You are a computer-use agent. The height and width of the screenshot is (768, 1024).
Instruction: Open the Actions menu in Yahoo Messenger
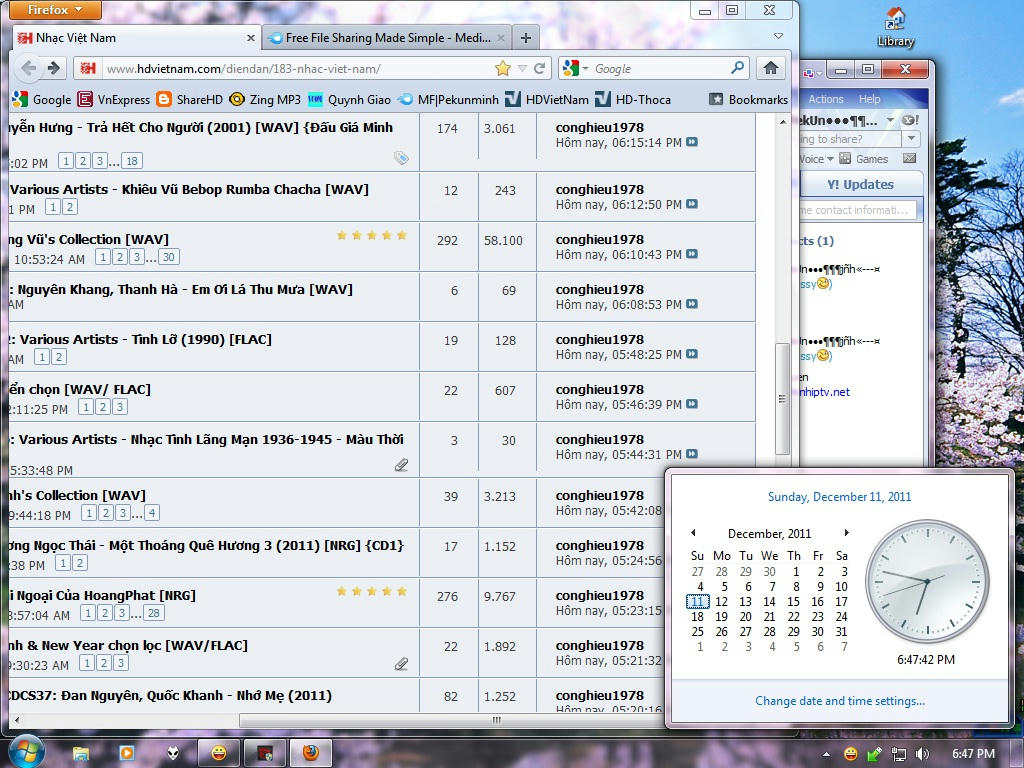pos(825,99)
